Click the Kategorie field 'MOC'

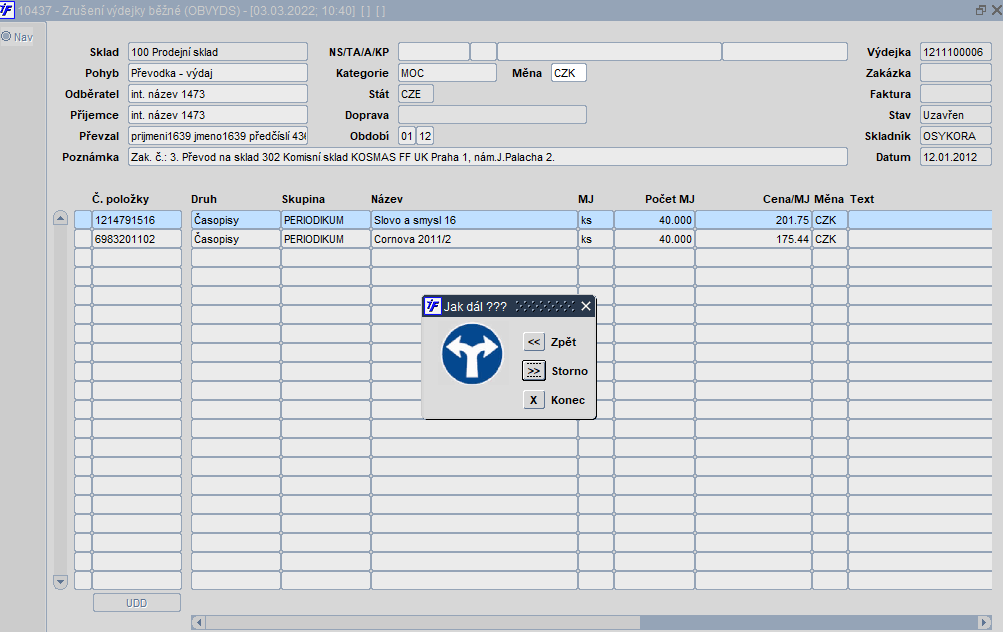coord(447,73)
